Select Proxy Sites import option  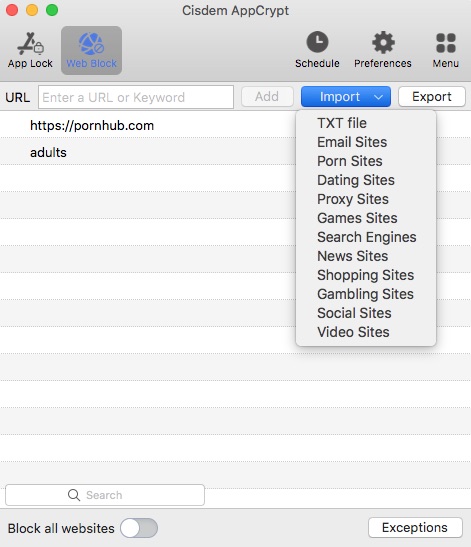click(x=353, y=199)
